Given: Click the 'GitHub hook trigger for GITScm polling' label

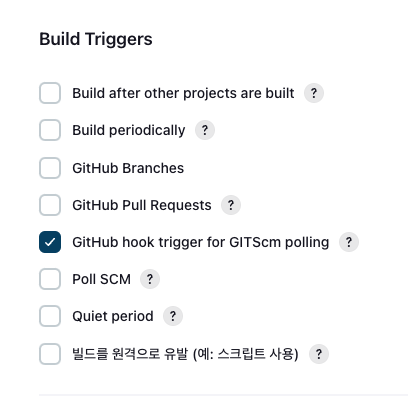Looking at the screenshot, I should tap(201, 242).
